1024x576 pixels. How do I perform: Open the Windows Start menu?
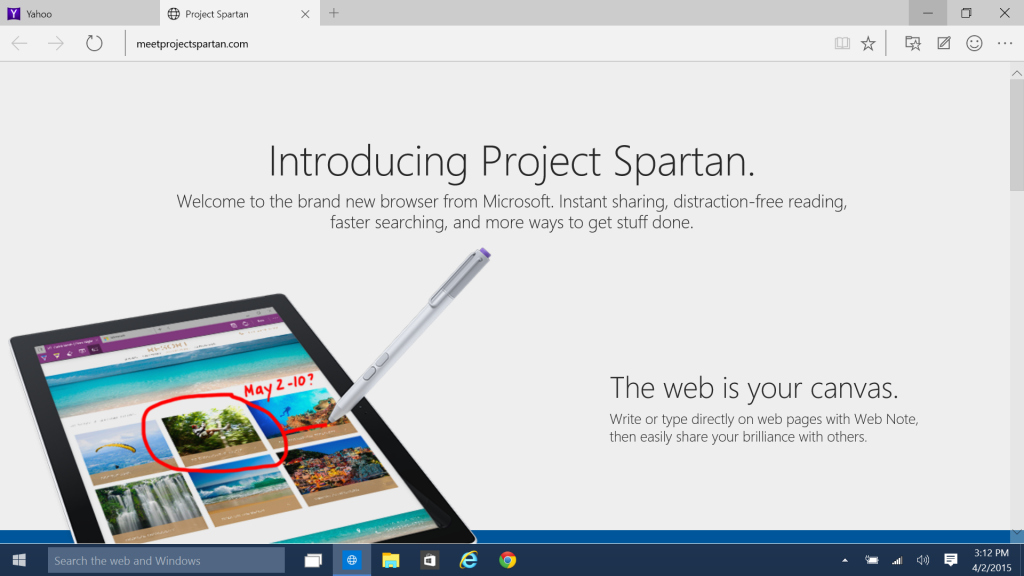[x=19, y=560]
